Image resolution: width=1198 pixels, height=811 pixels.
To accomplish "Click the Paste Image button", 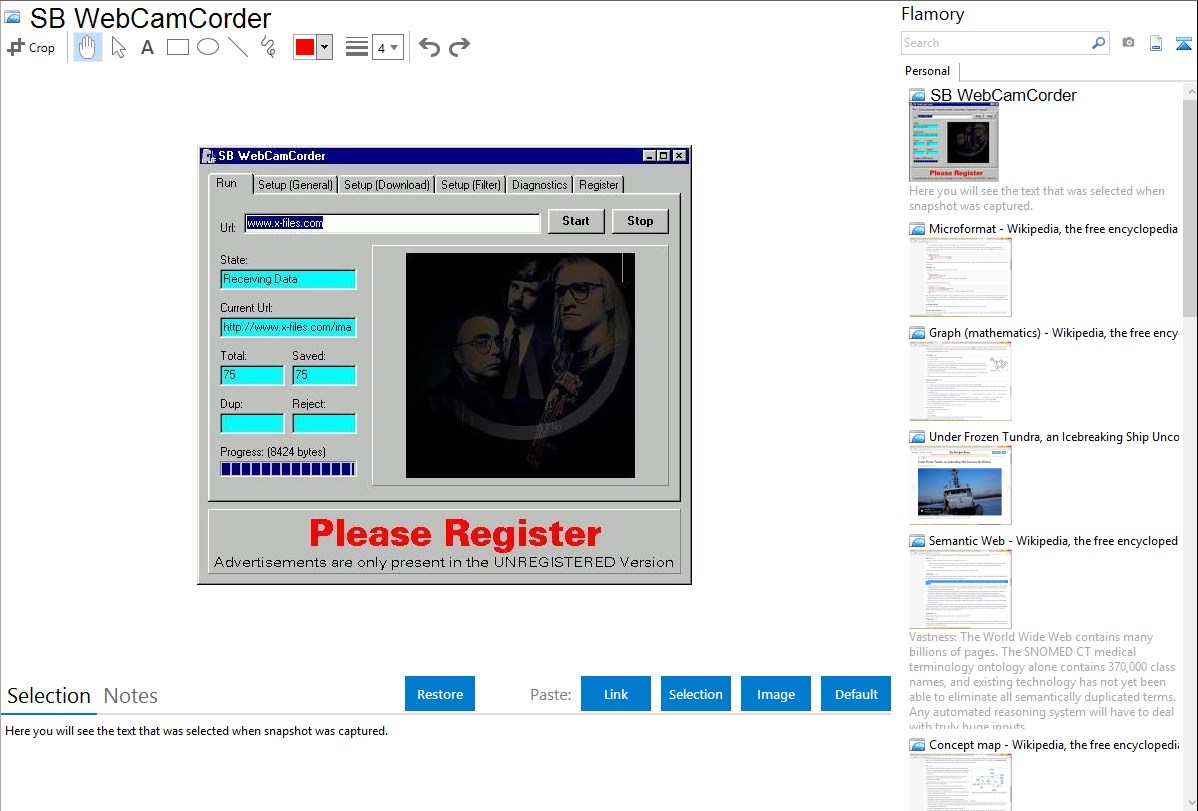I will 775,694.
